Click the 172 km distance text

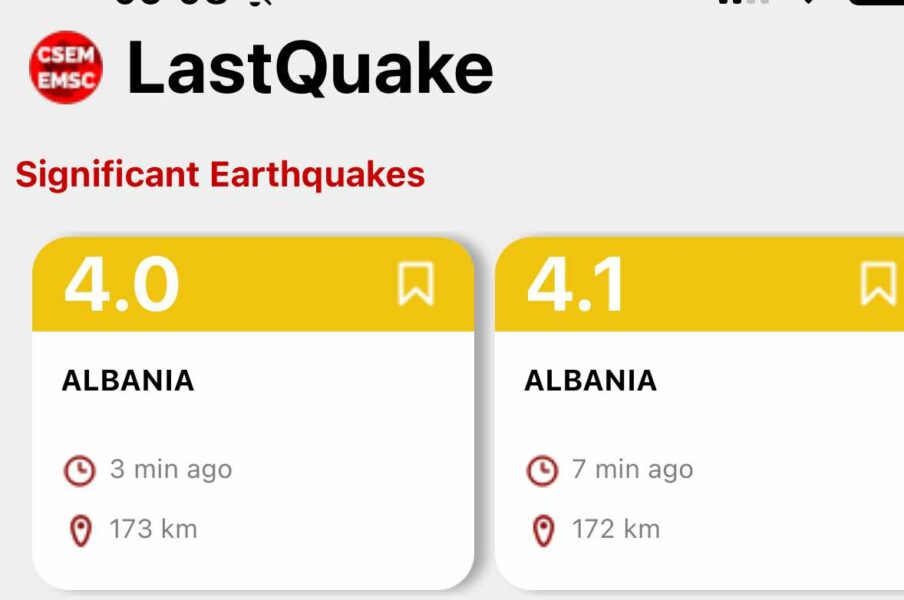[616, 529]
